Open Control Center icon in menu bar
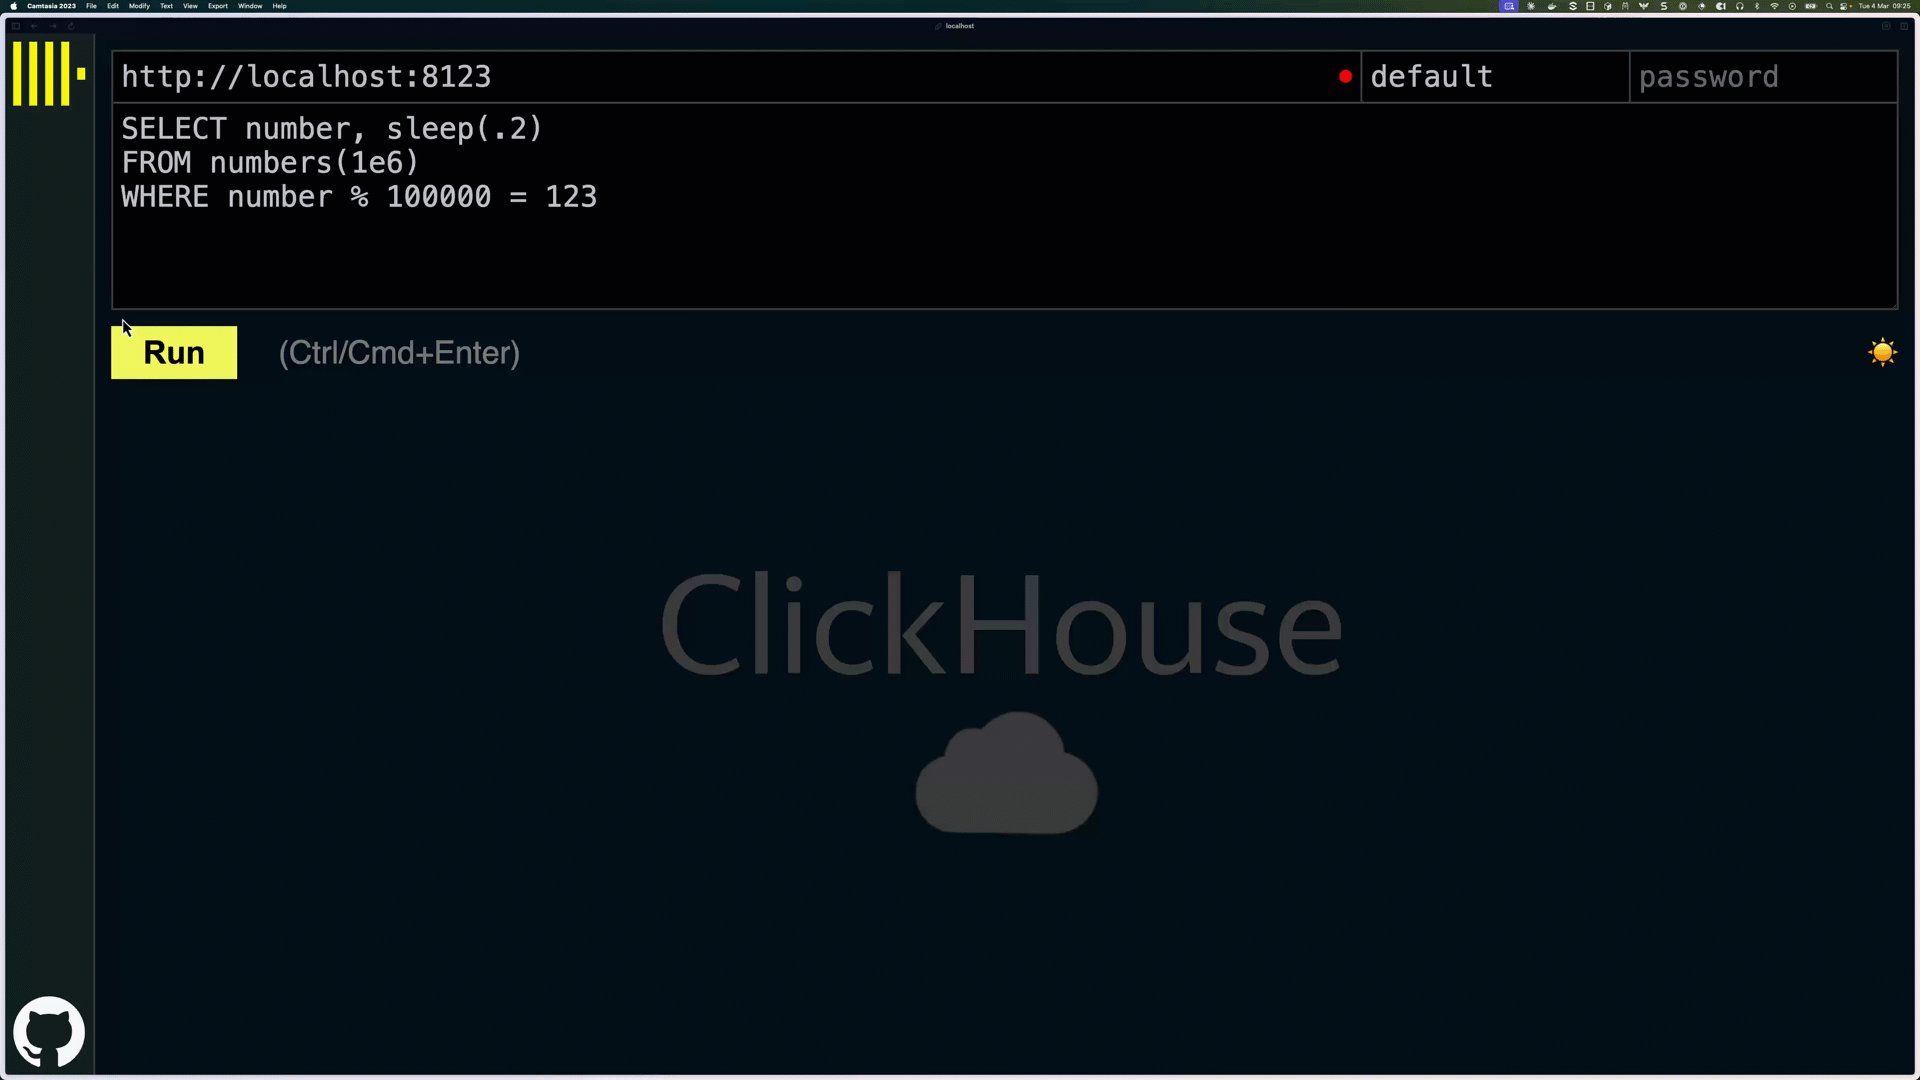This screenshot has width=1920, height=1080. tap(1844, 6)
